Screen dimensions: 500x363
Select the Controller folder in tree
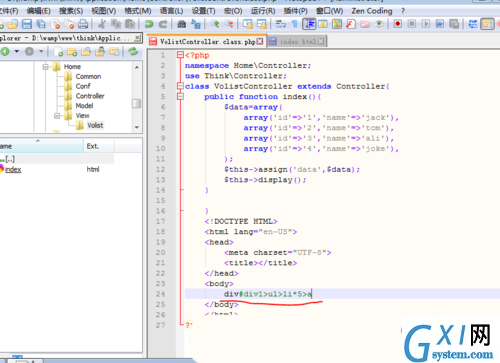coord(90,96)
